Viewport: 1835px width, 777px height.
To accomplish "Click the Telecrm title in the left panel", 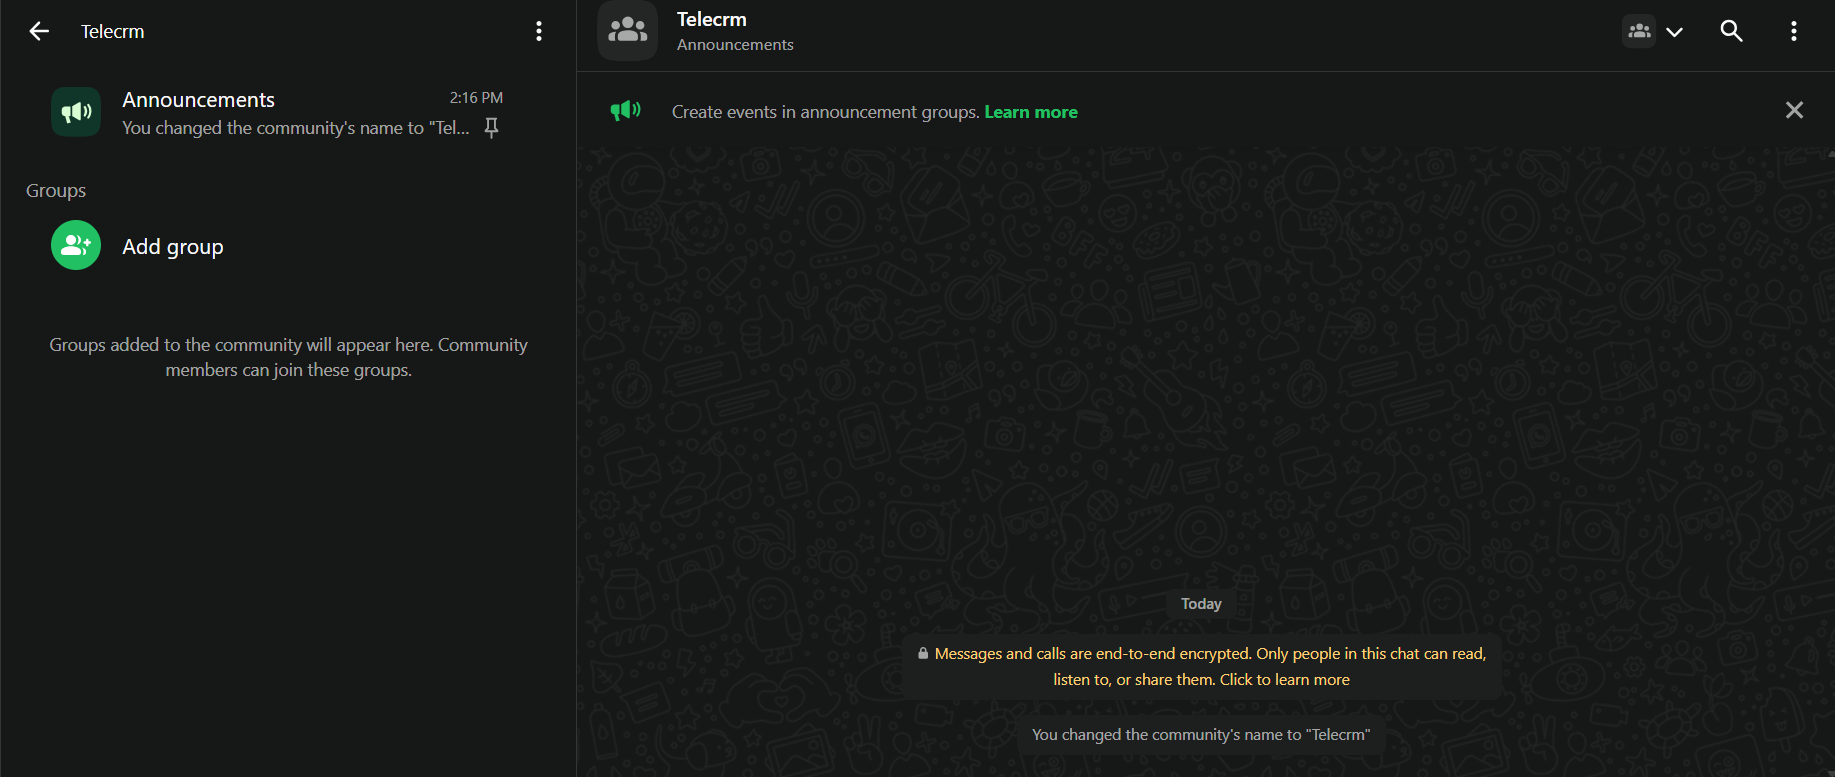I will [112, 32].
